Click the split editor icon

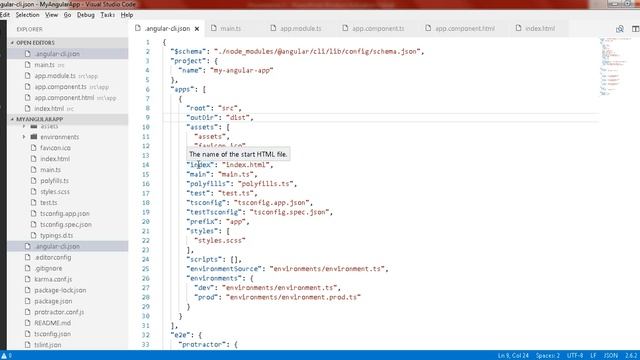click(x=635, y=29)
